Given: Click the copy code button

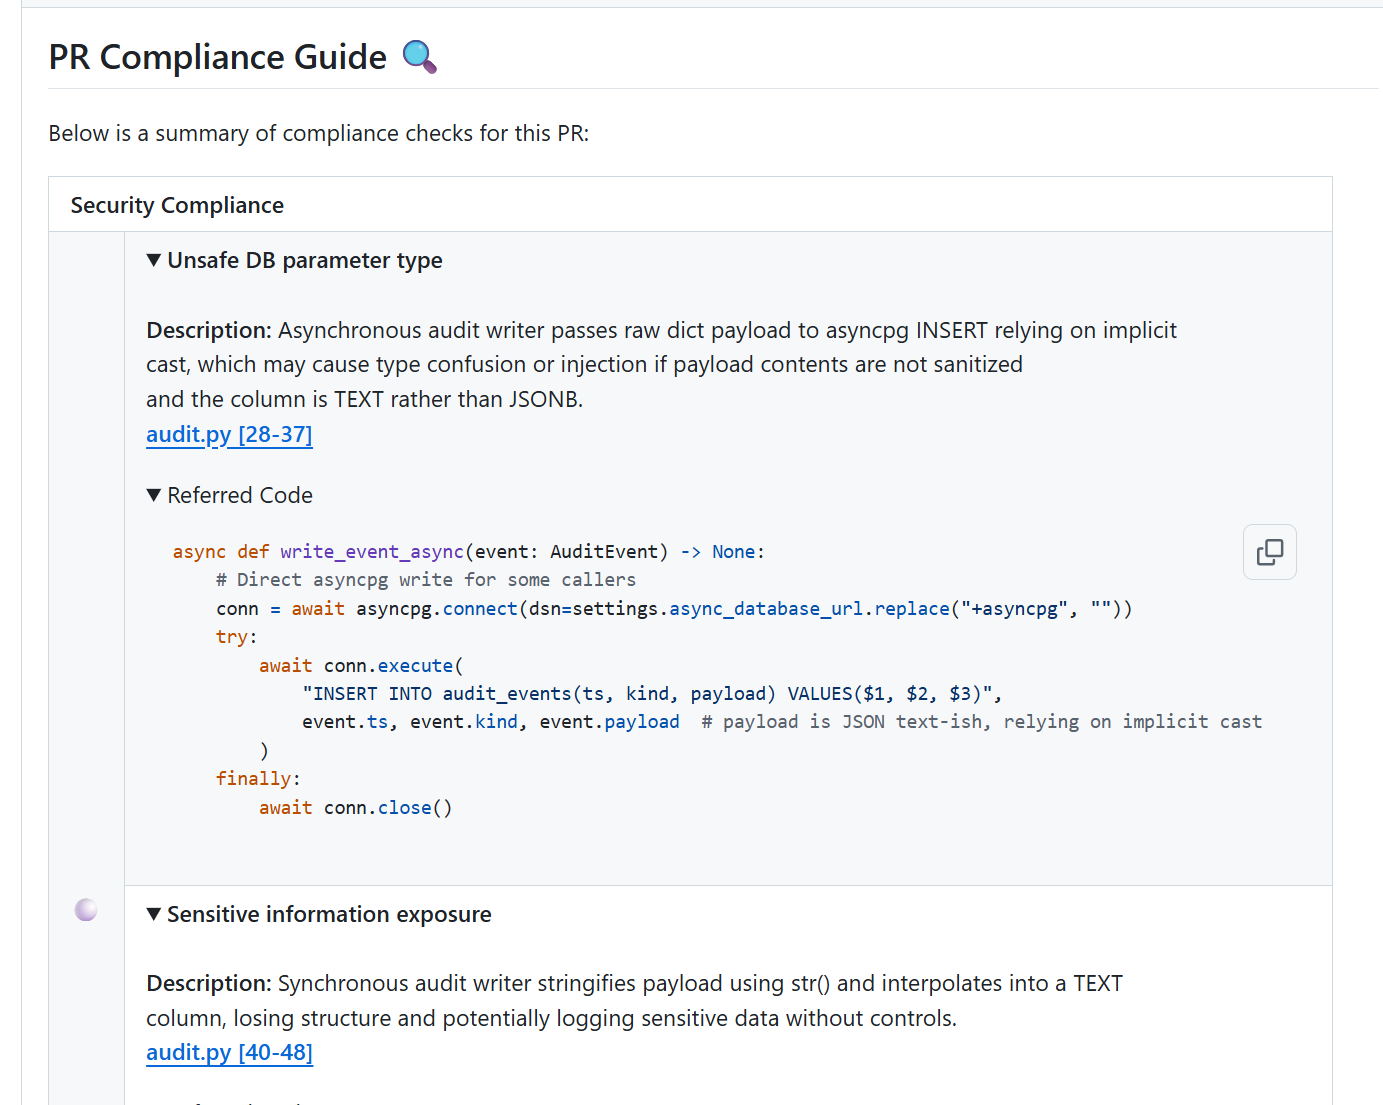Looking at the screenshot, I should click(1269, 552).
